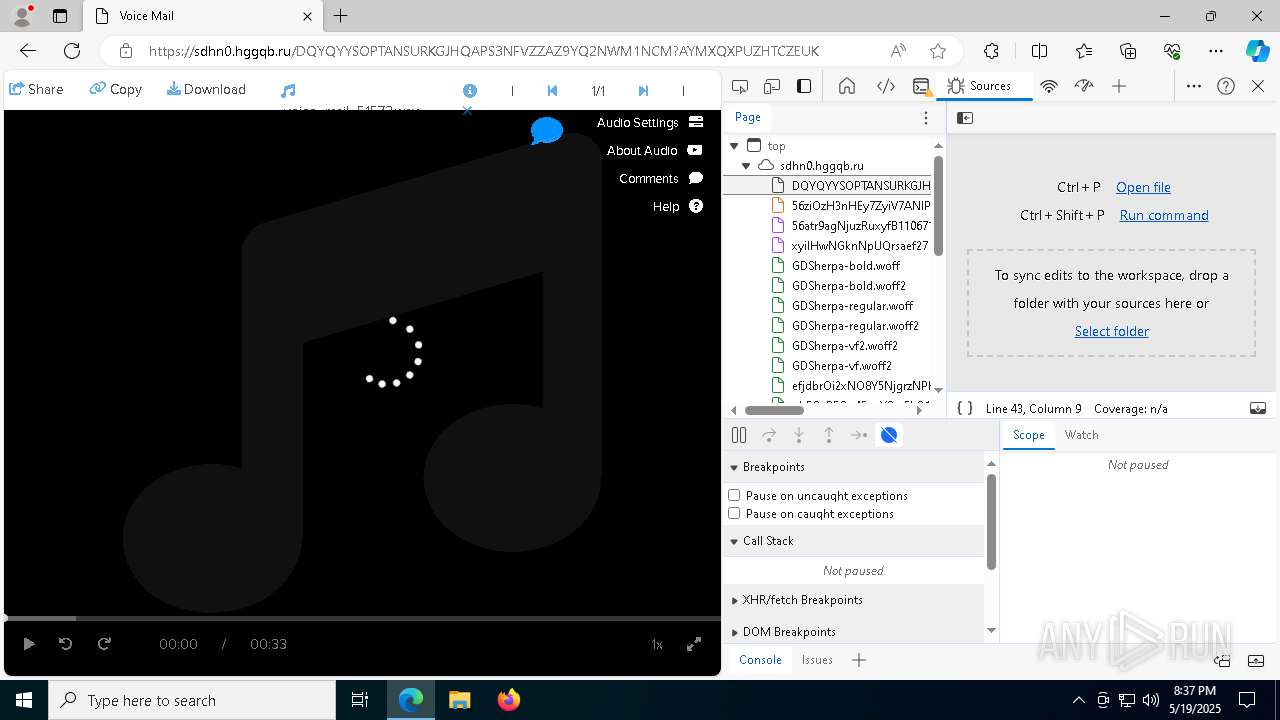The image size is (1280, 720).
Task: Click the Copy button in the voice mail toolbar
Action: [116, 89]
